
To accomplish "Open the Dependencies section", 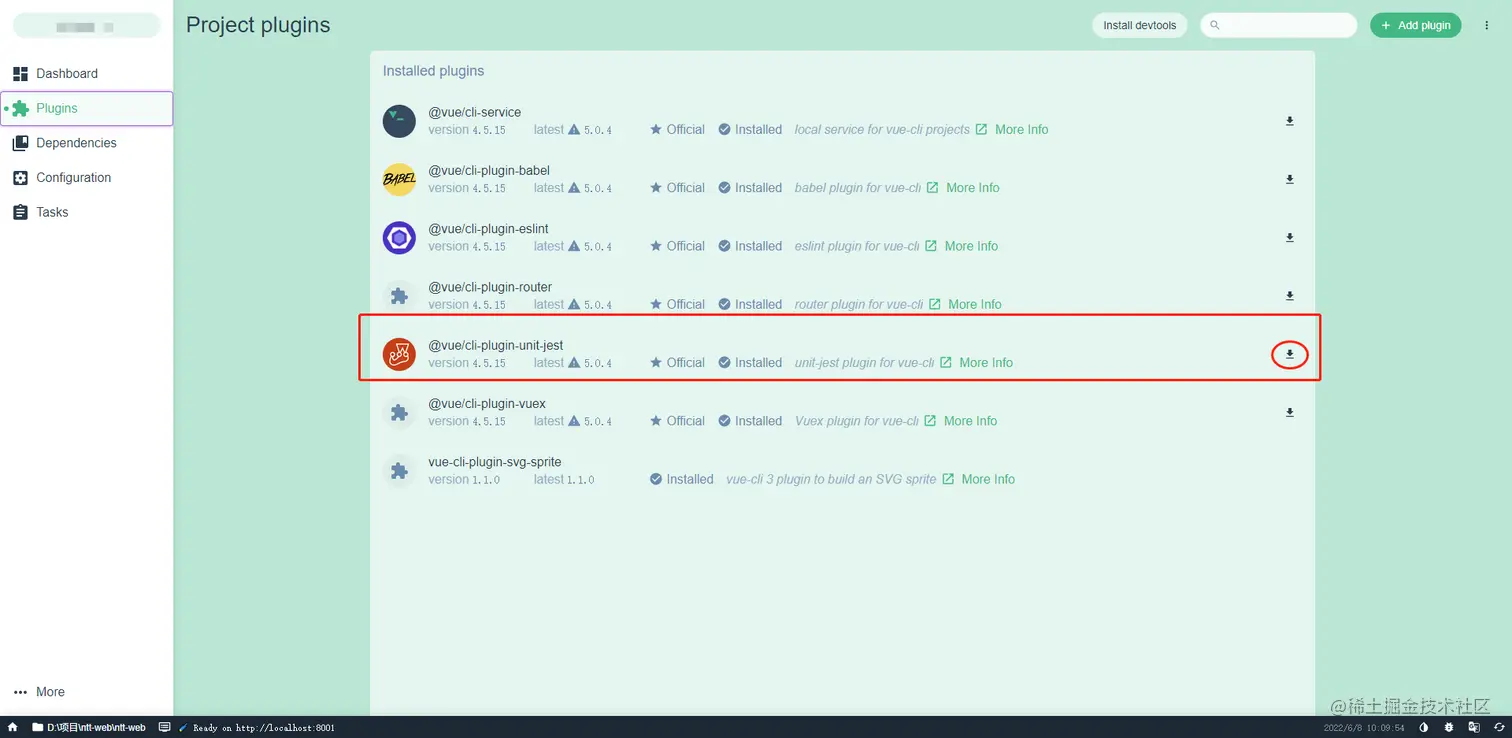I will [x=86, y=143].
